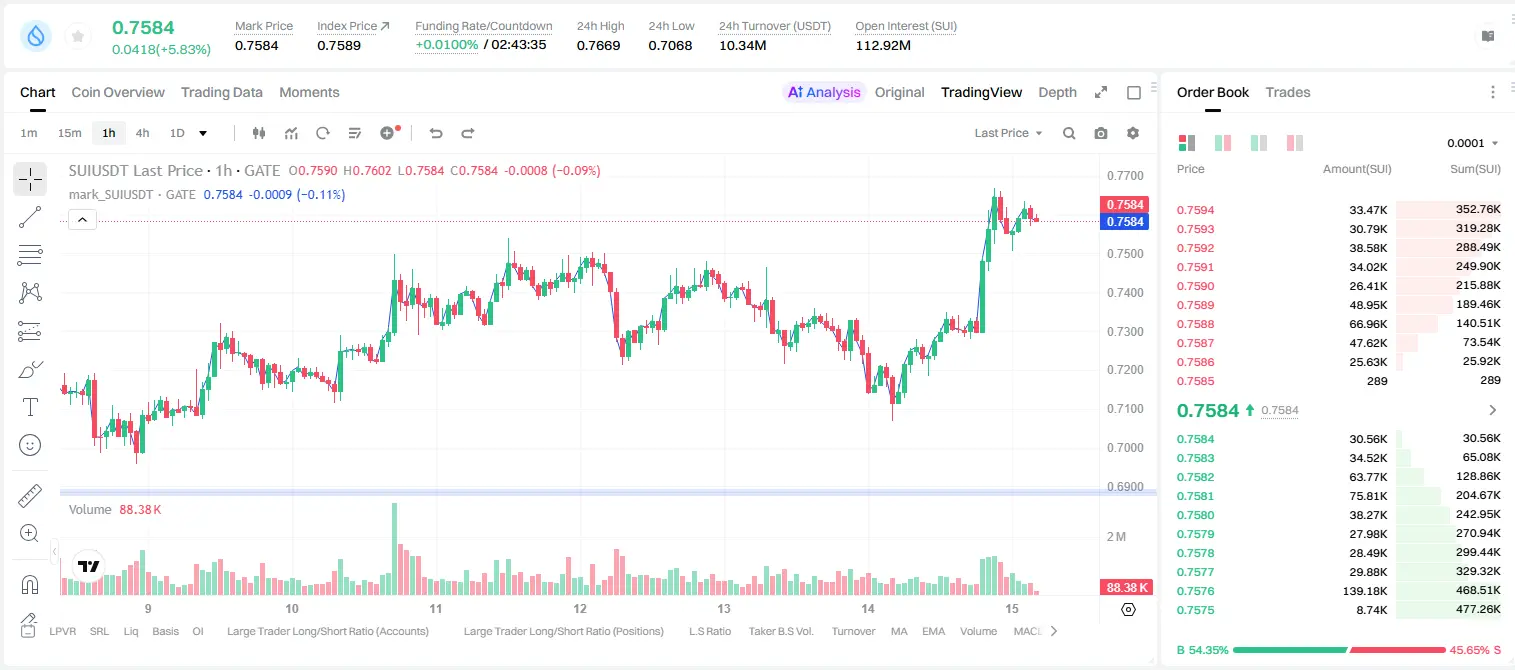Open chart settings gear icon
This screenshot has height=670, width=1515.
[x=1133, y=133]
